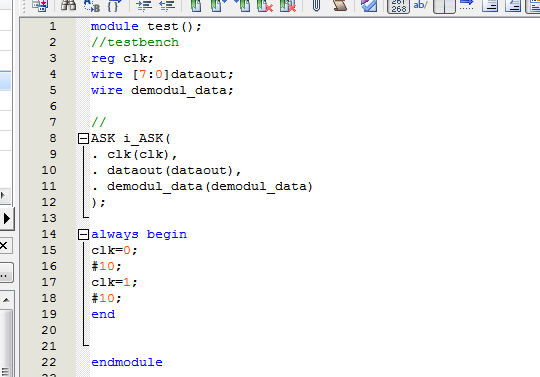540x377 pixels.
Task: Toggle line numbers display (267/268 icon)
Action: tap(398, 6)
